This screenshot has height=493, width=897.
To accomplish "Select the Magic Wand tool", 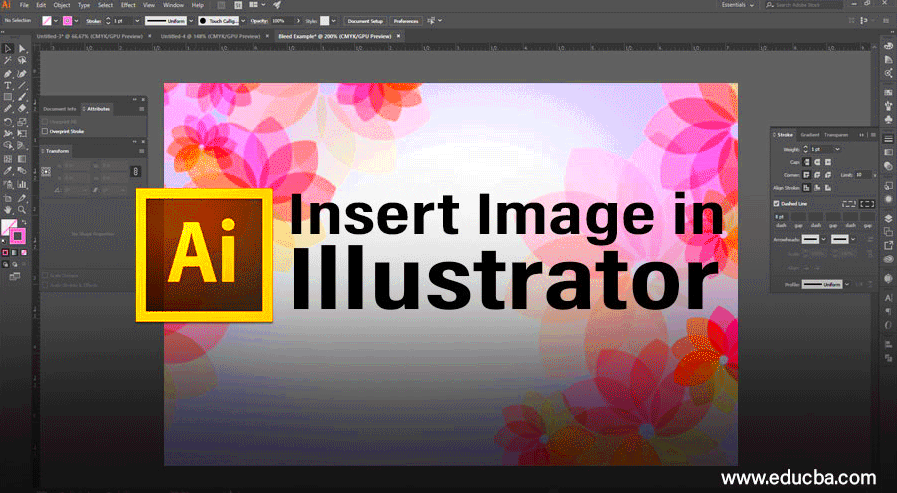I will (x=7, y=60).
